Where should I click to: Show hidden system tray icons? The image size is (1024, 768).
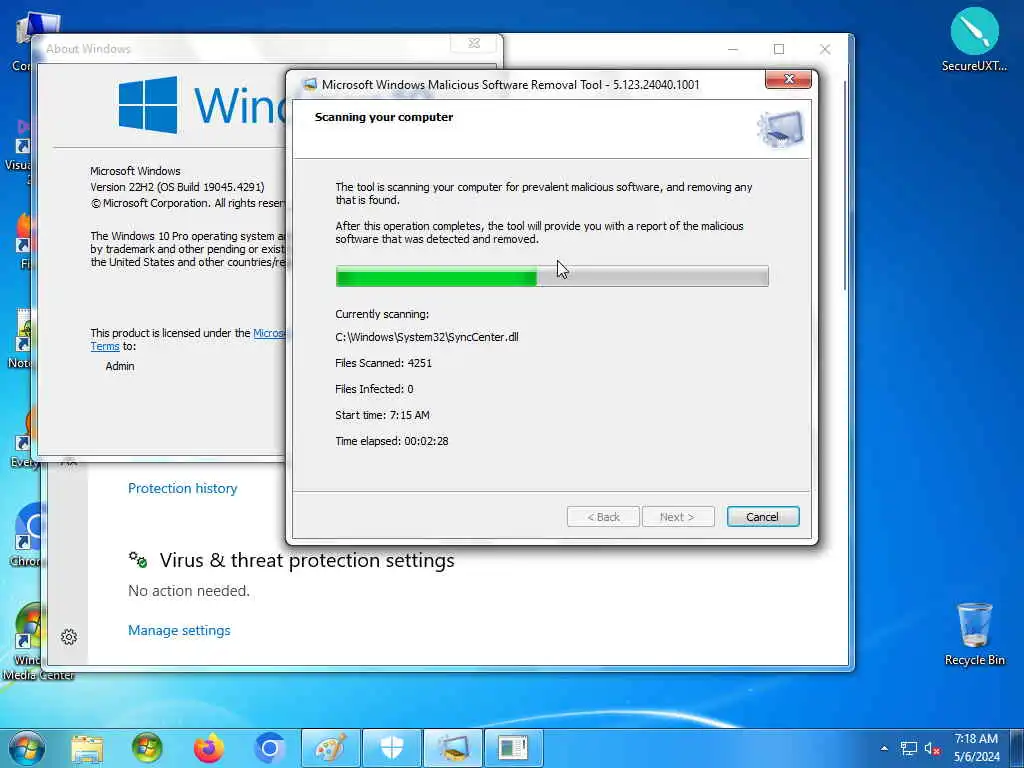click(884, 748)
